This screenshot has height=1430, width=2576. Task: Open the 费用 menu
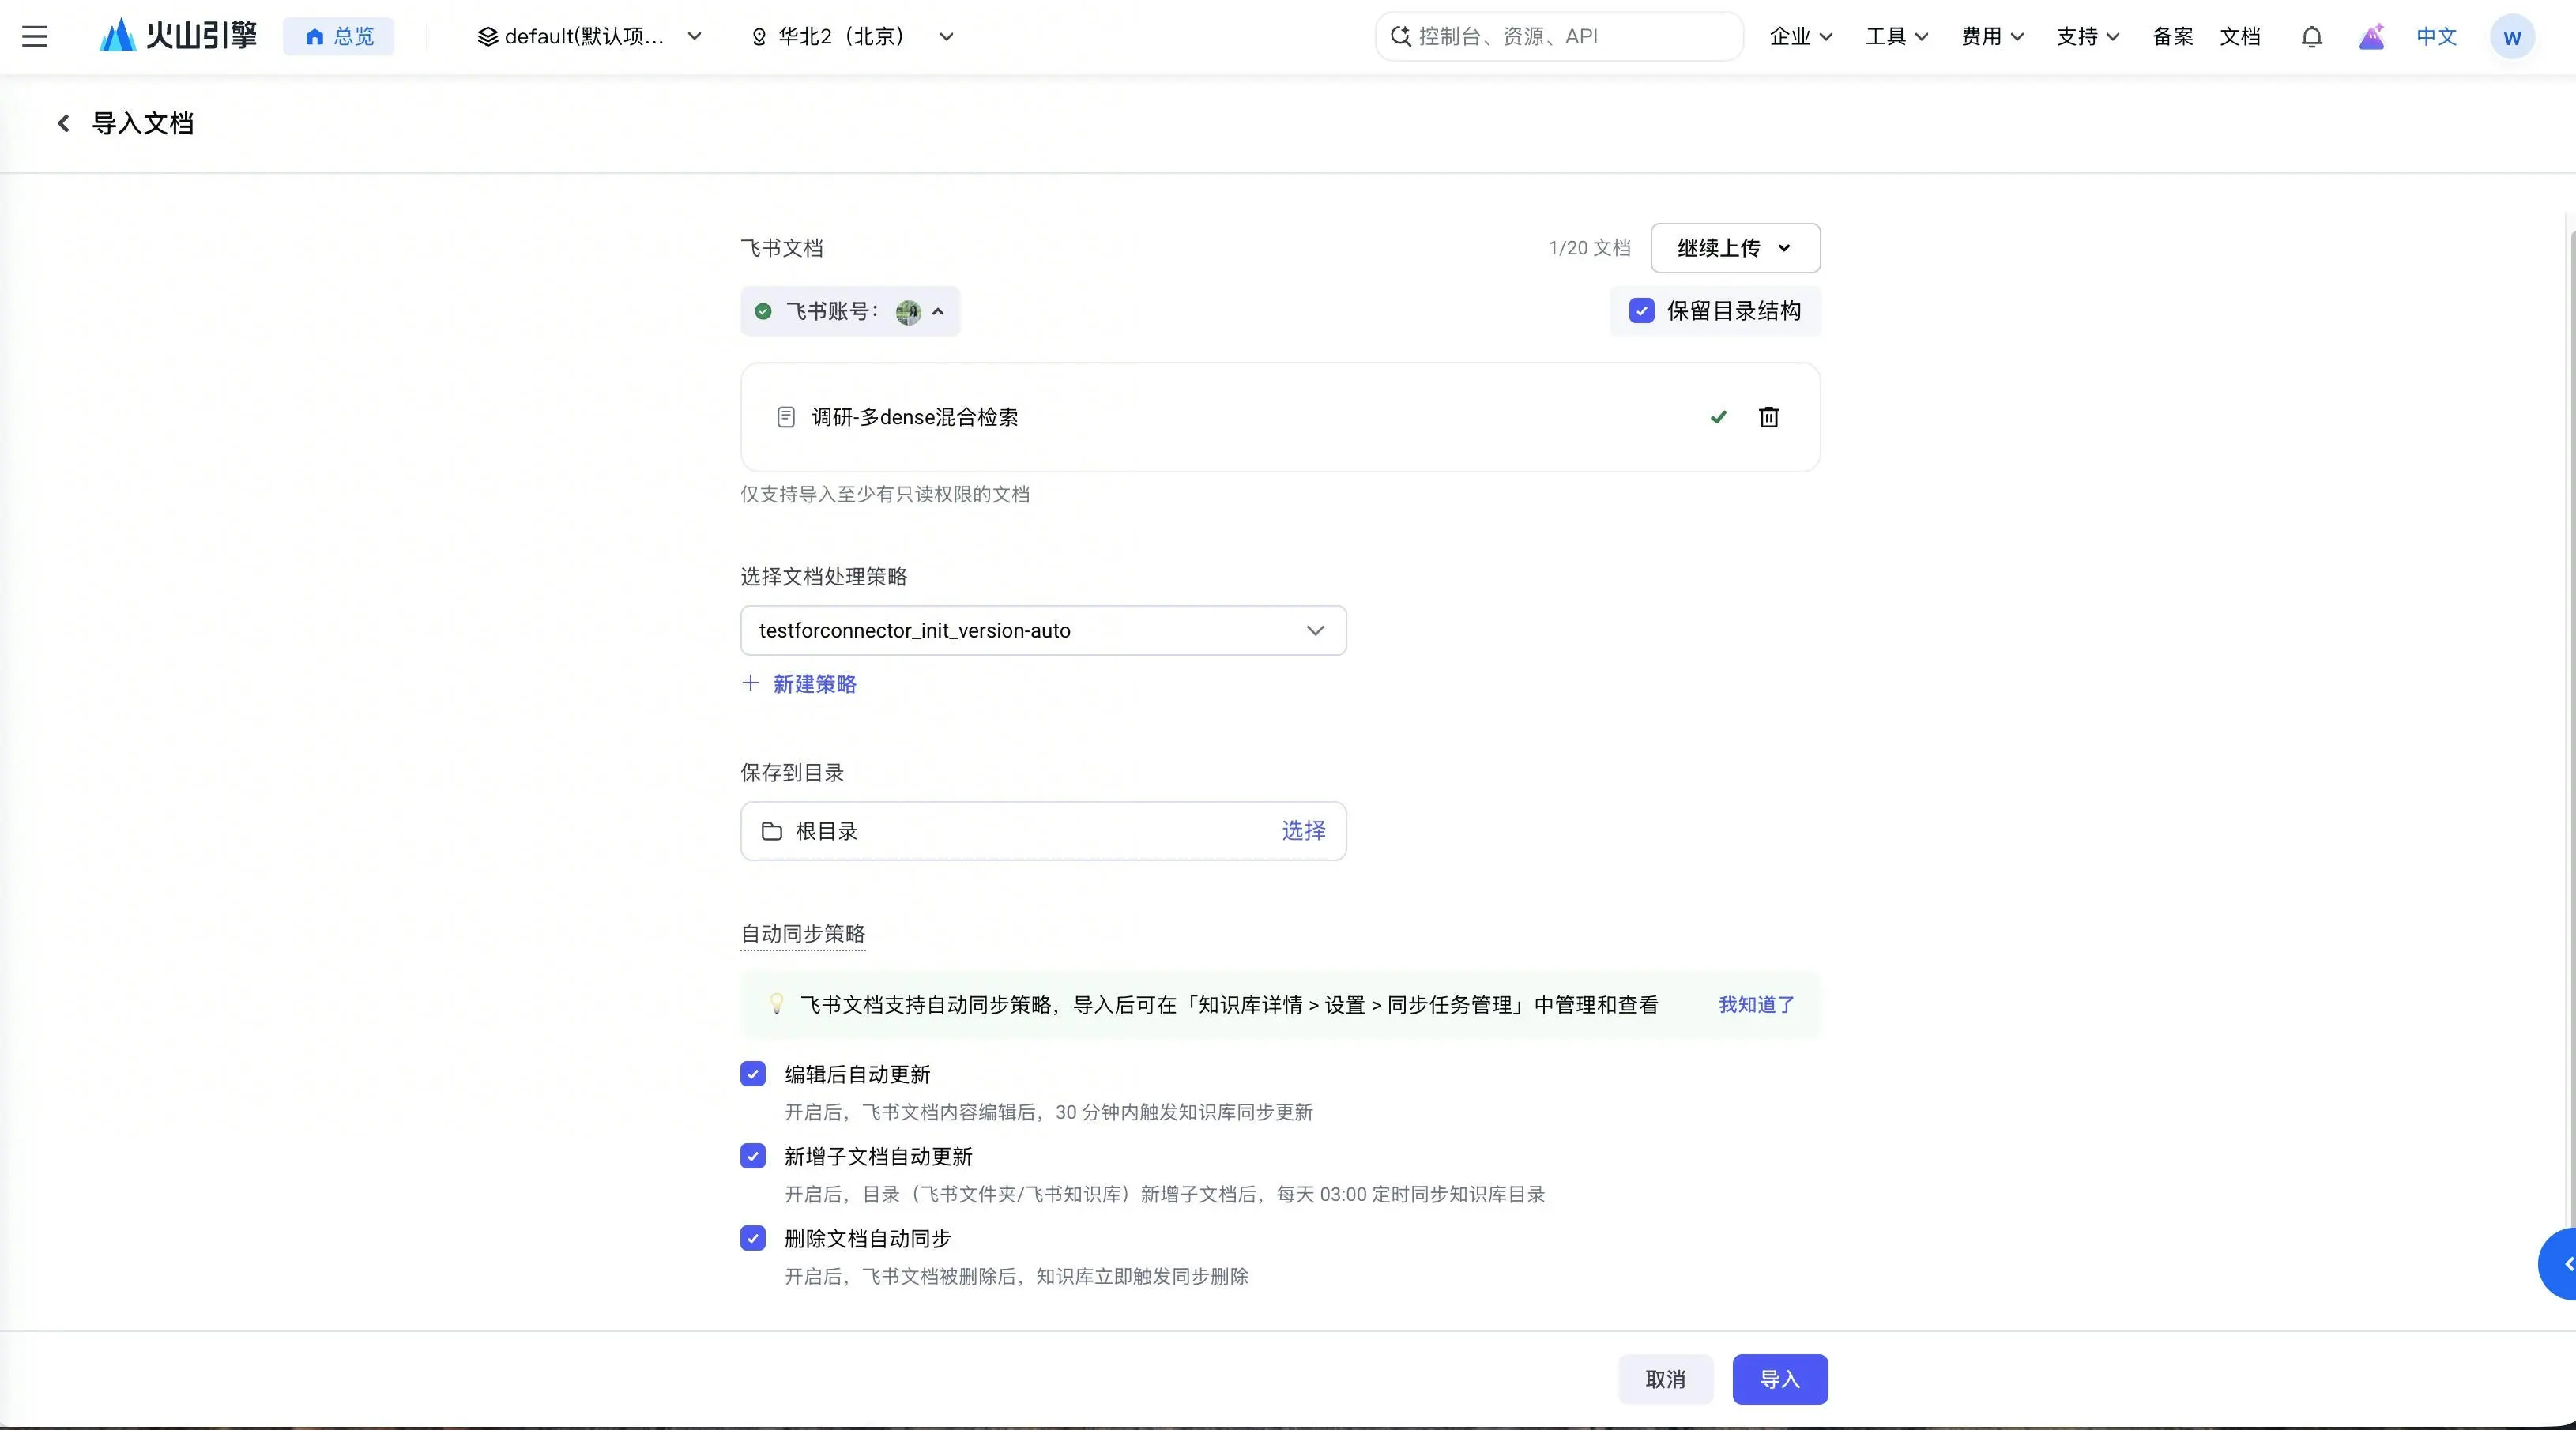point(1992,37)
